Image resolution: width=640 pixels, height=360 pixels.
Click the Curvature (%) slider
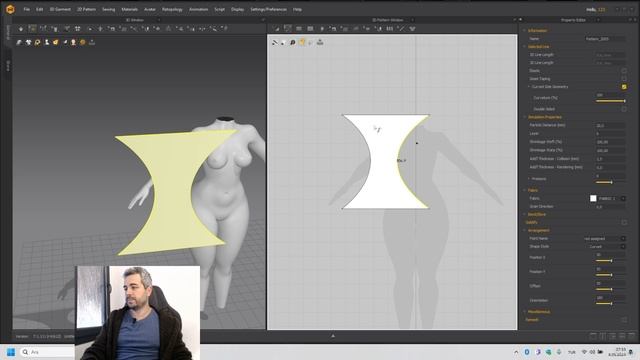point(610,101)
